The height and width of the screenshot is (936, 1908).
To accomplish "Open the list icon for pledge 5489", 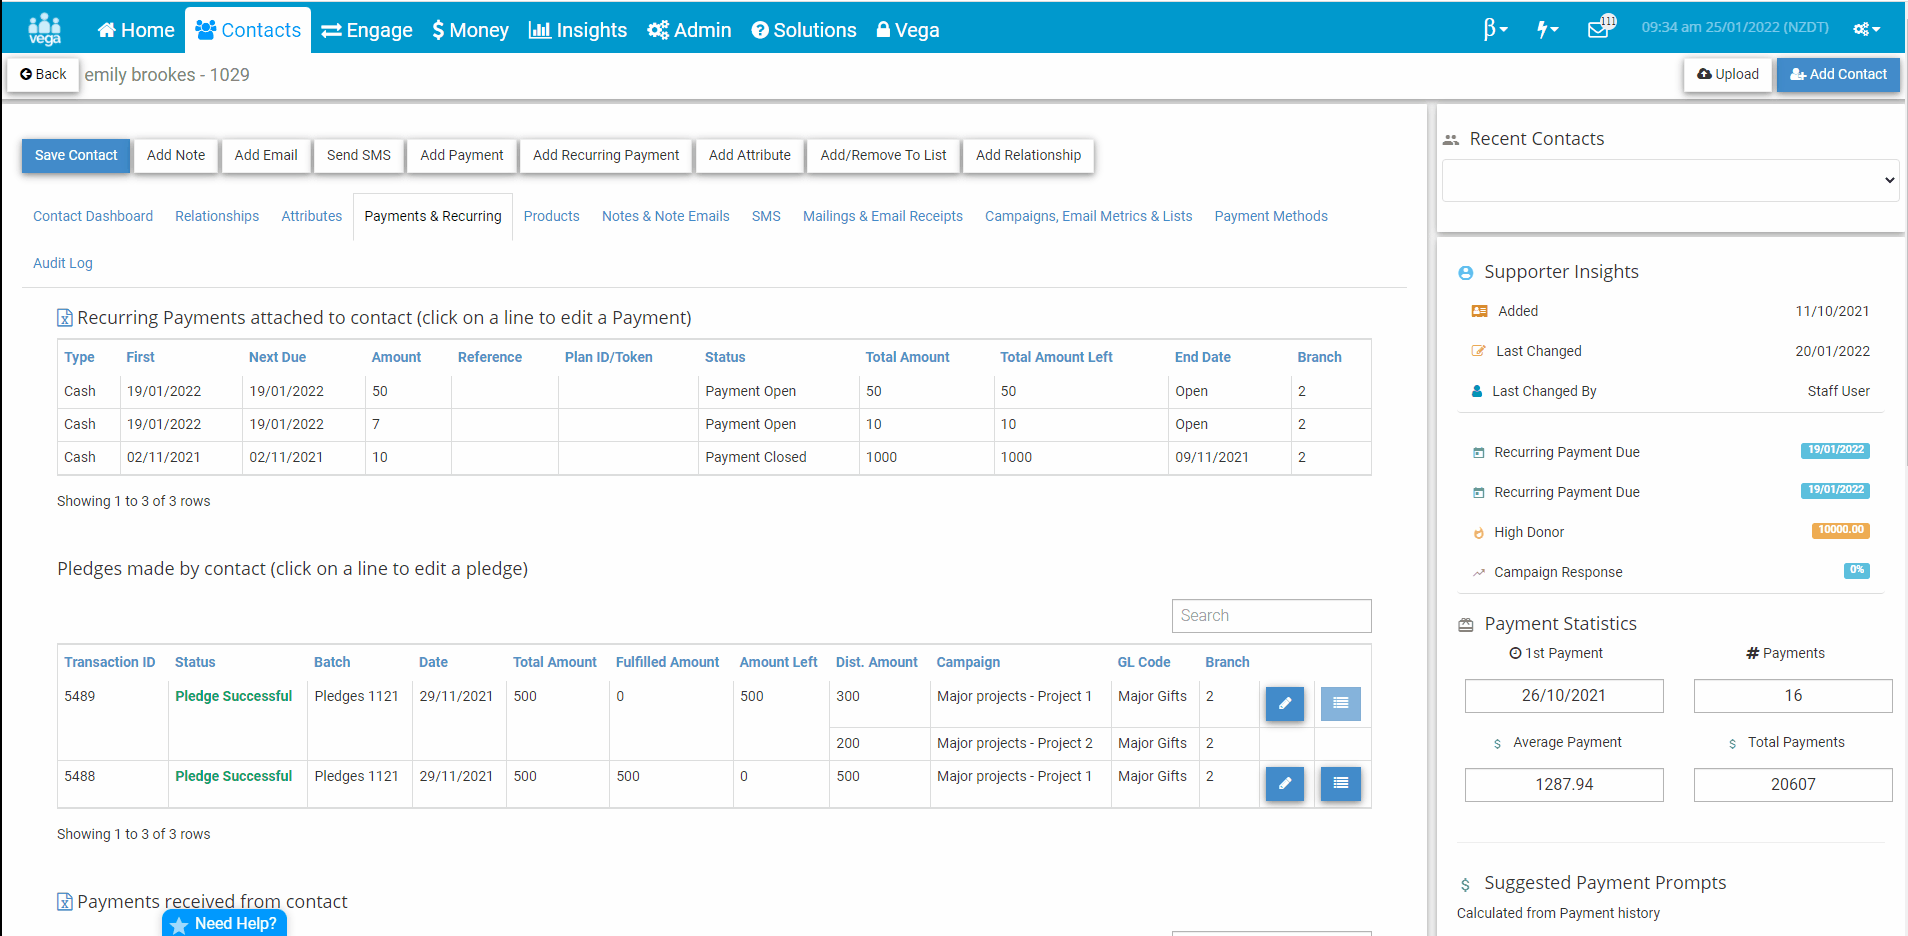I will 1340,704.
